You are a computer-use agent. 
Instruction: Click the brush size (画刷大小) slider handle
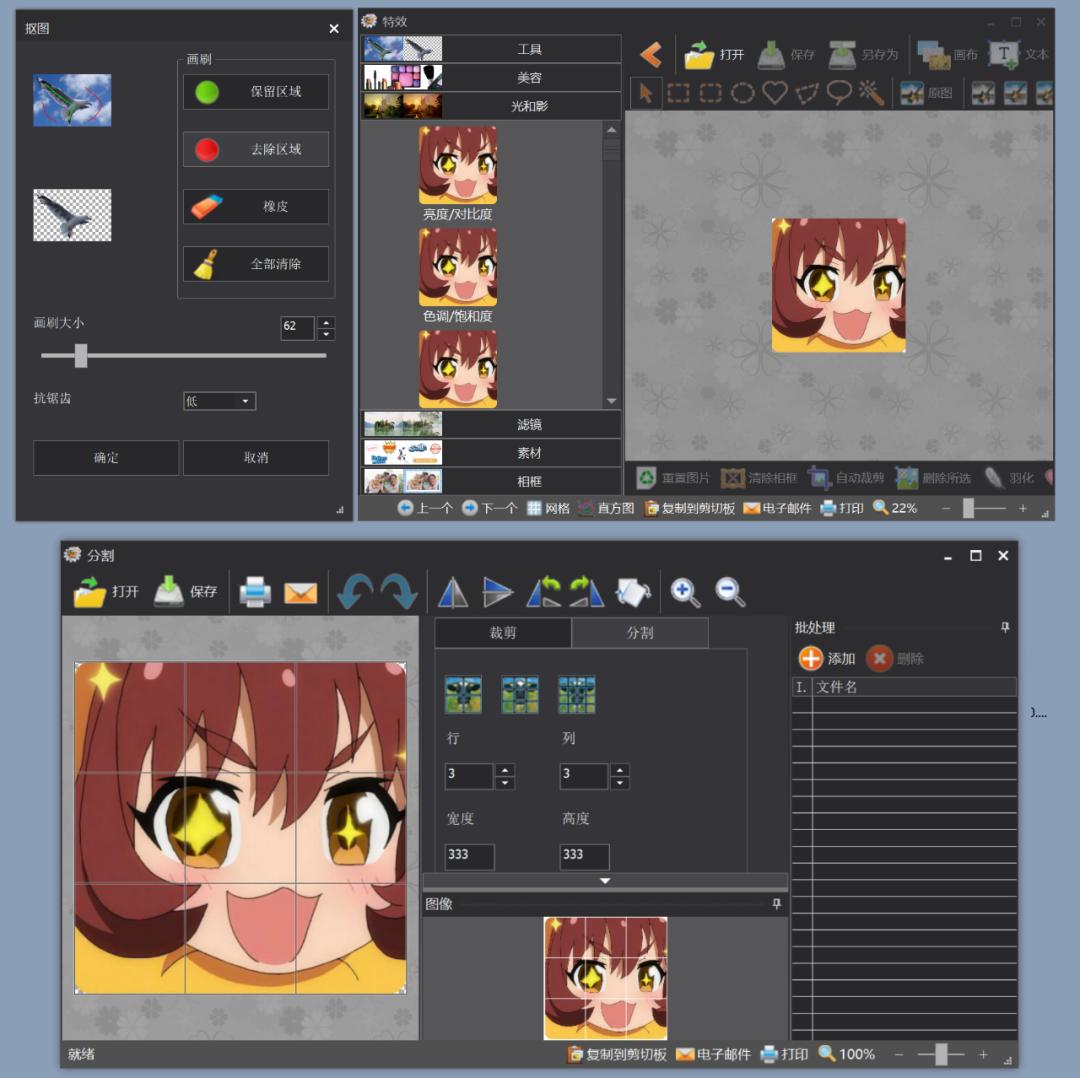click(x=81, y=355)
